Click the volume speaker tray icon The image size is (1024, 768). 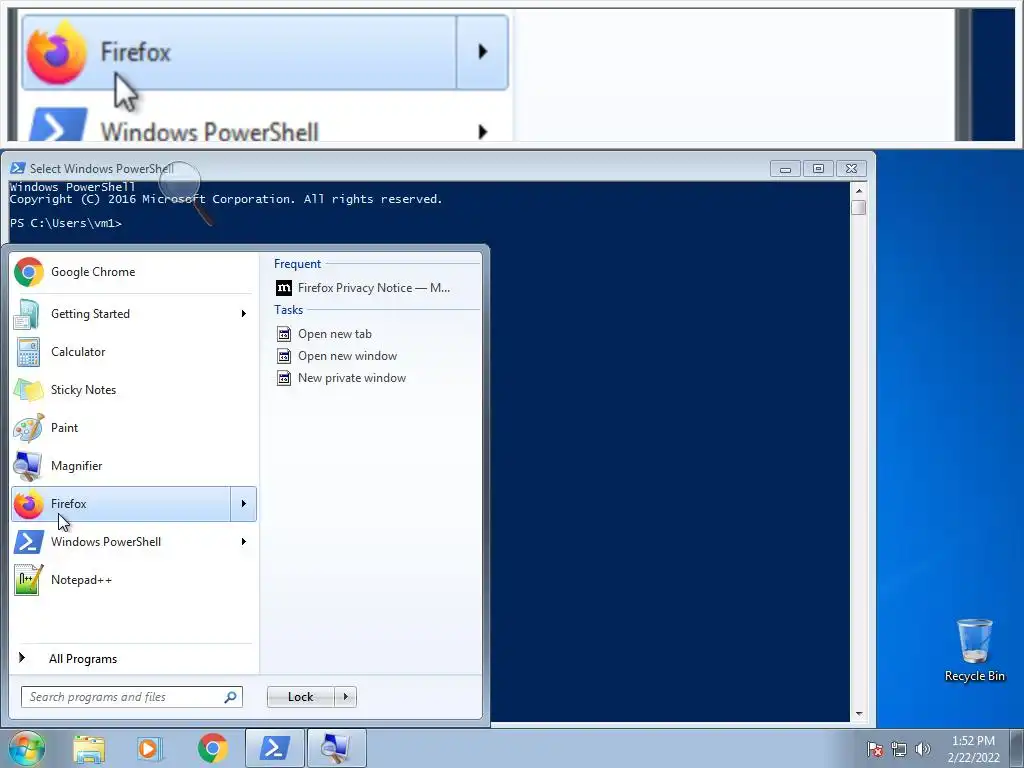[x=923, y=749]
